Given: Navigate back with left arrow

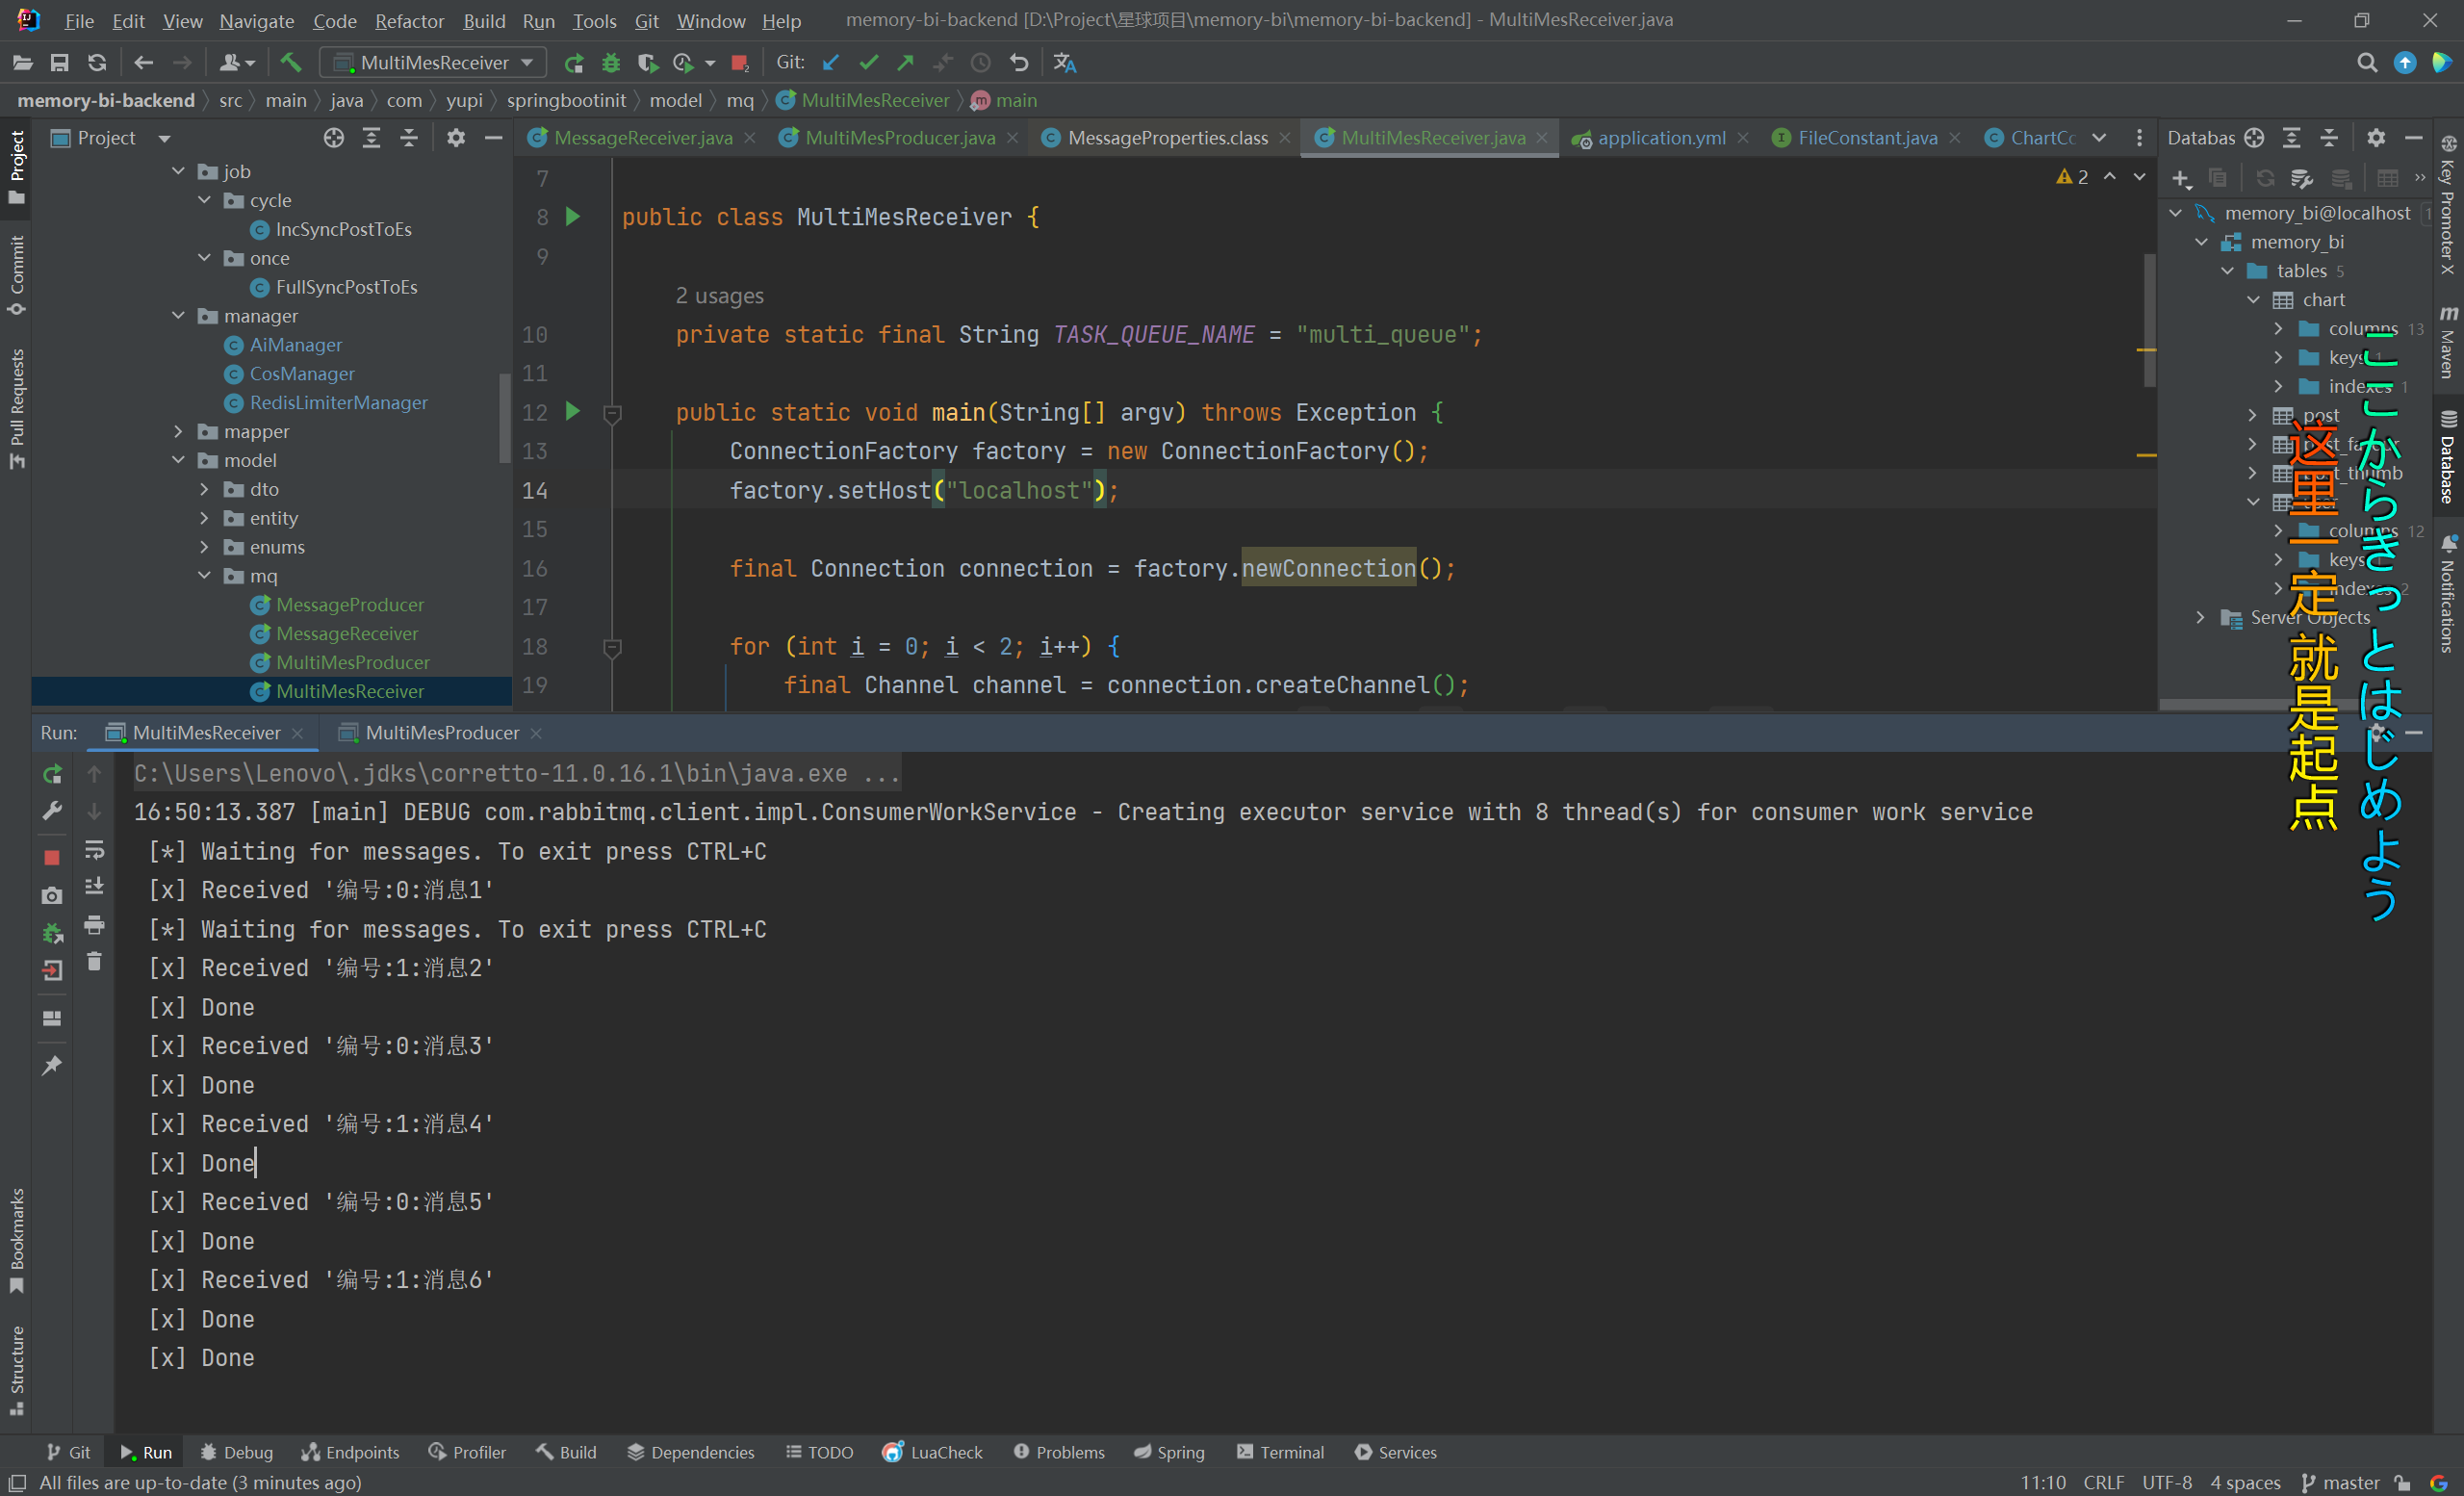Looking at the screenshot, I should click(144, 63).
